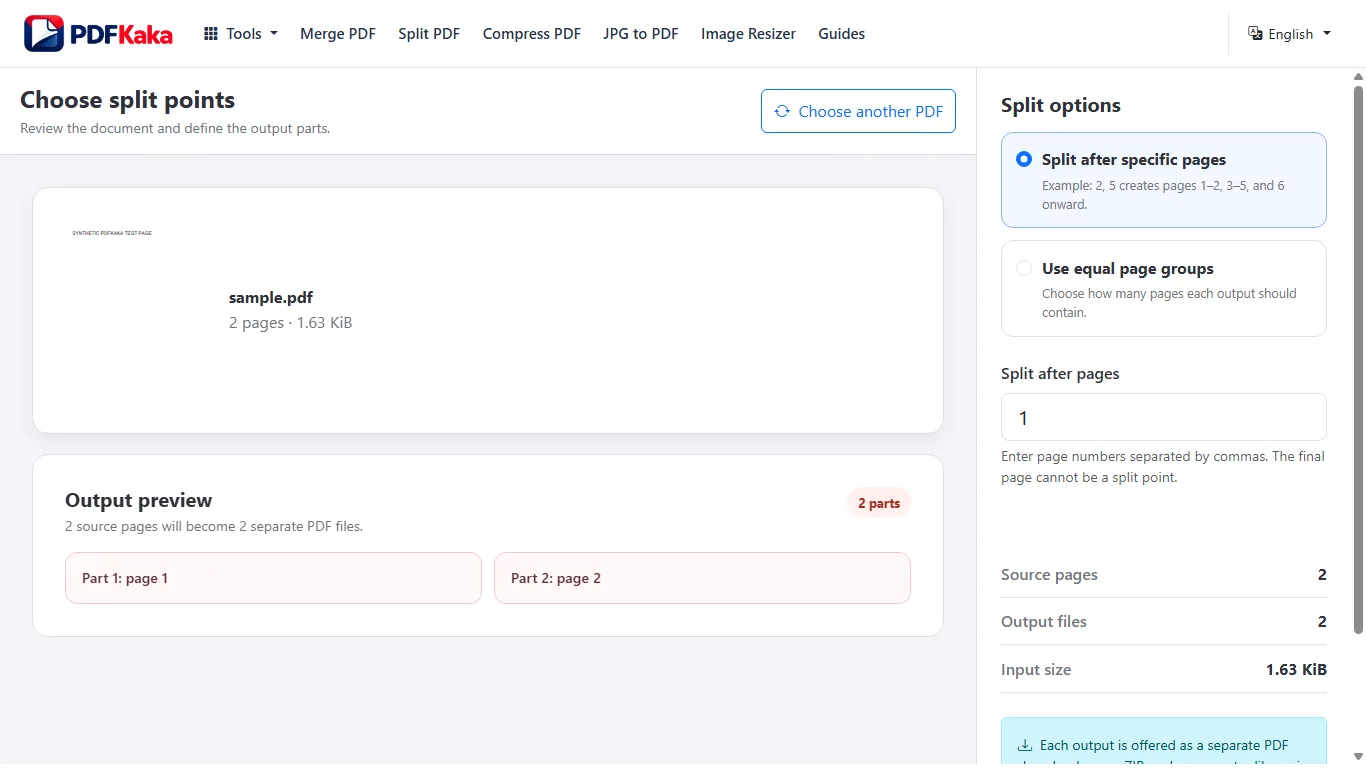Viewport: 1366px width, 768px height.
Task: Open the English language dropdown
Action: point(1290,34)
